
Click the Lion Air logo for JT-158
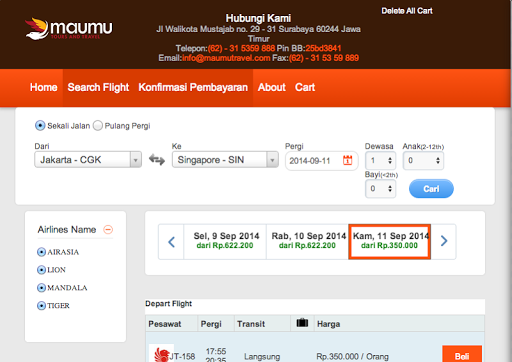tap(161, 354)
